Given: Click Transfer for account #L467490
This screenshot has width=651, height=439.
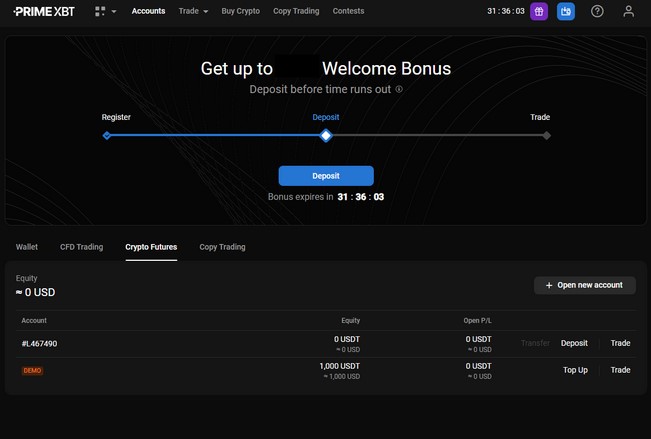Looking at the screenshot, I should (x=535, y=343).
